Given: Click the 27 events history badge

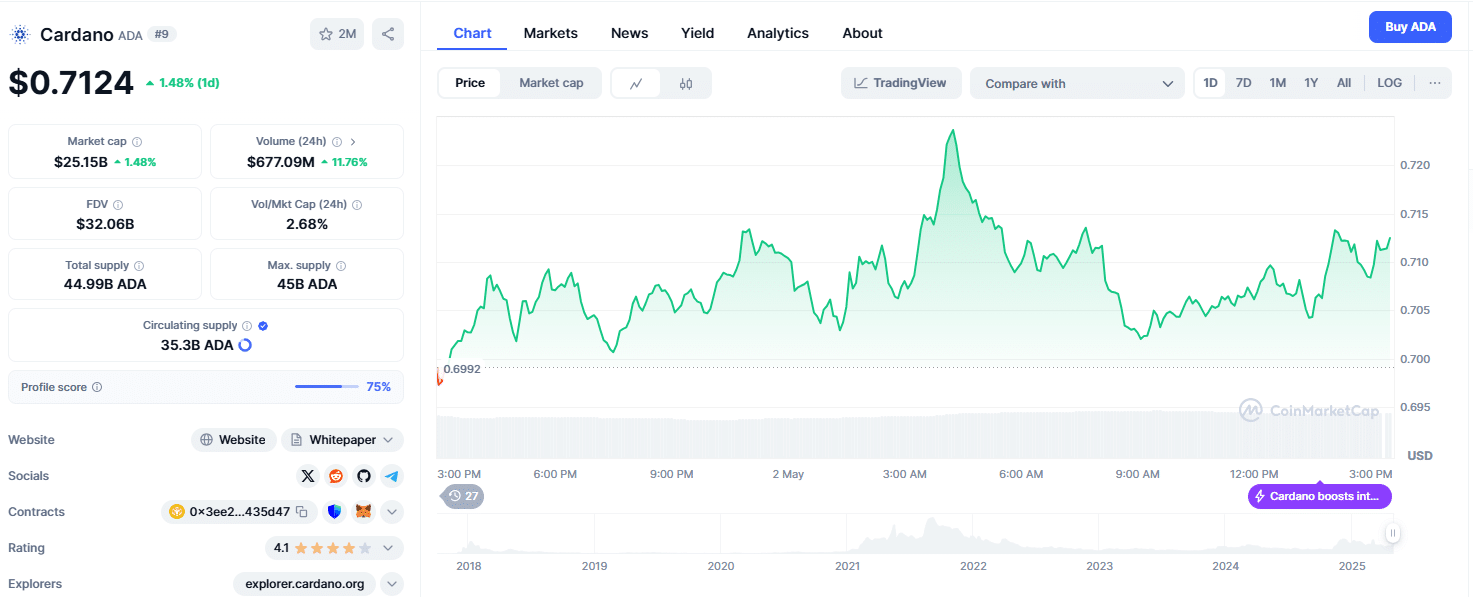Looking at the screenshot, I should [463, 496].
